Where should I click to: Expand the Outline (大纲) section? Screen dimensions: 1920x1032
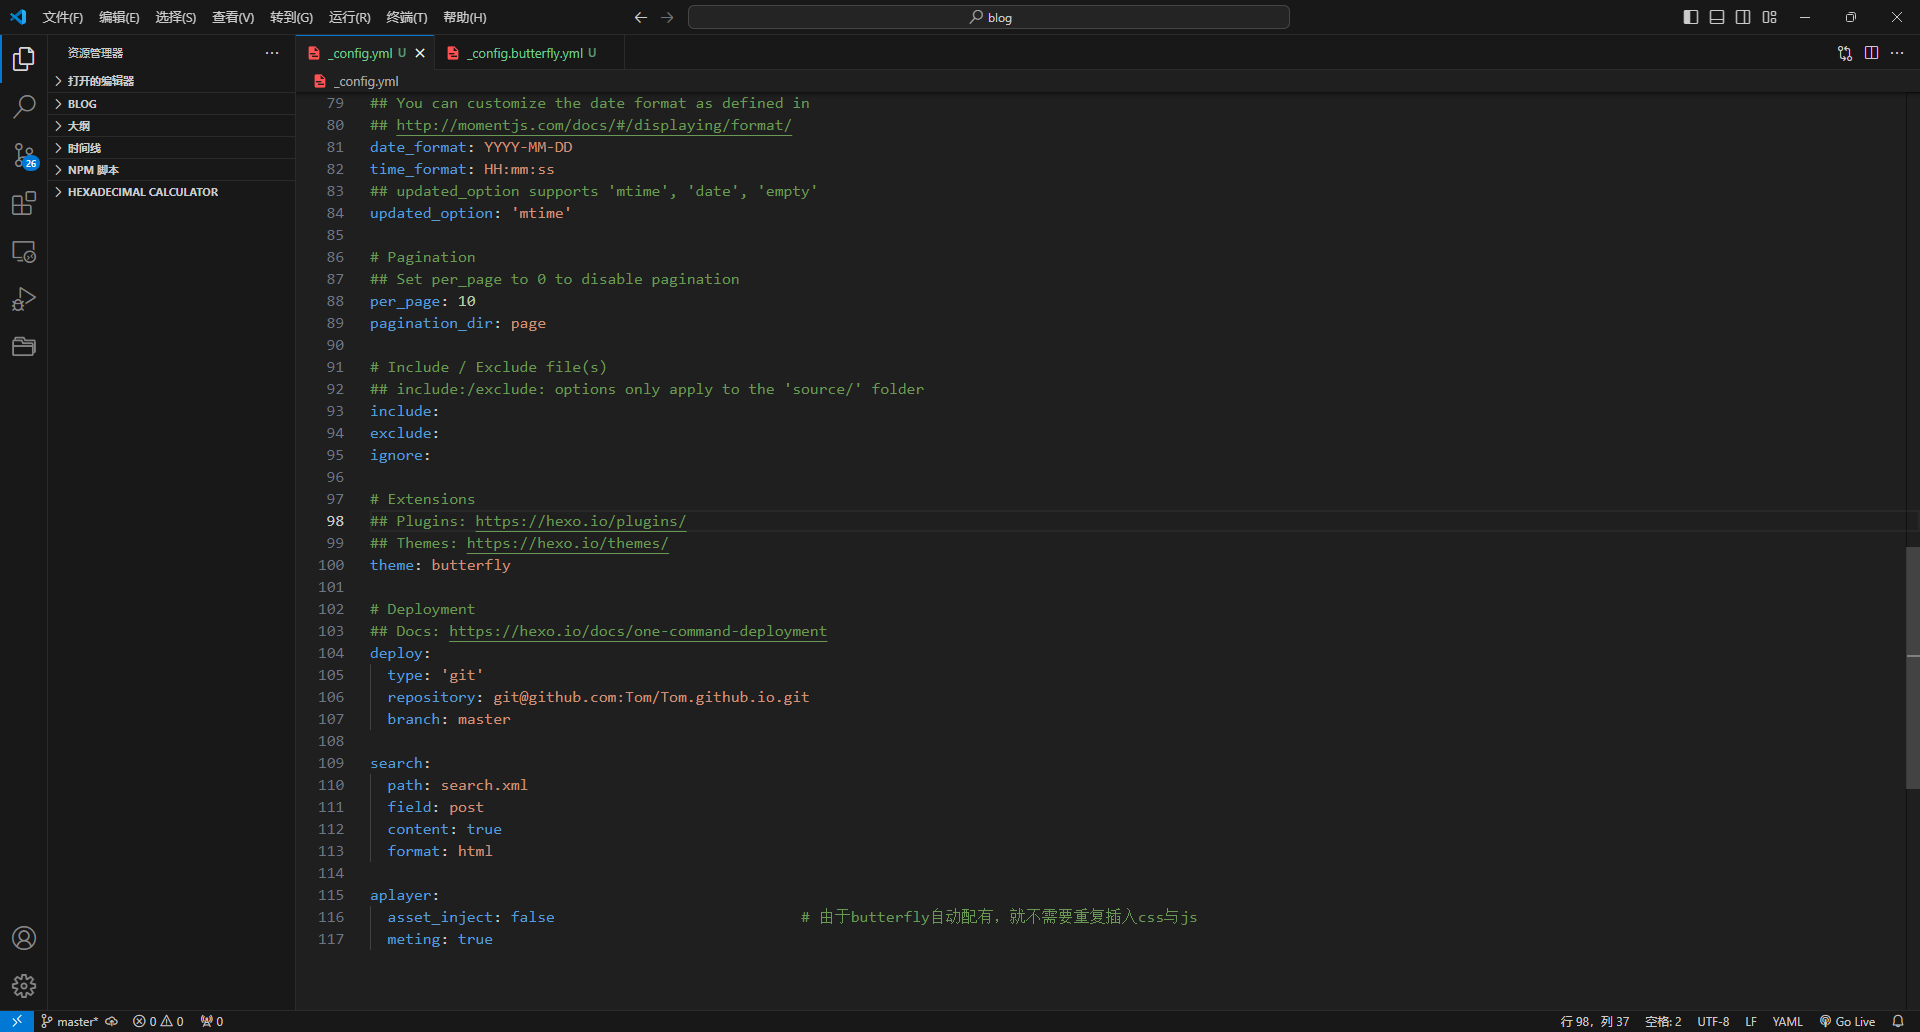coord(172,126)
